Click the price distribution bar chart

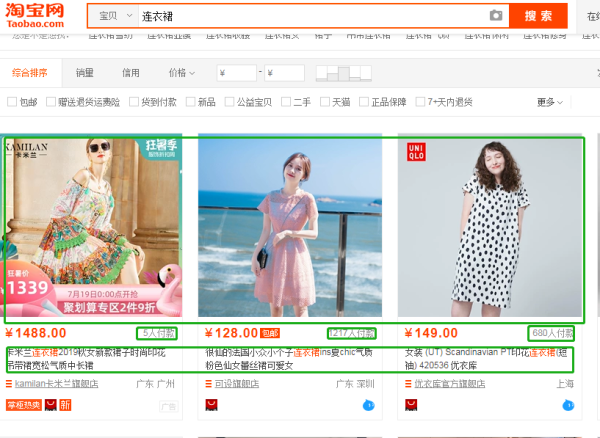tap(344, 73)
